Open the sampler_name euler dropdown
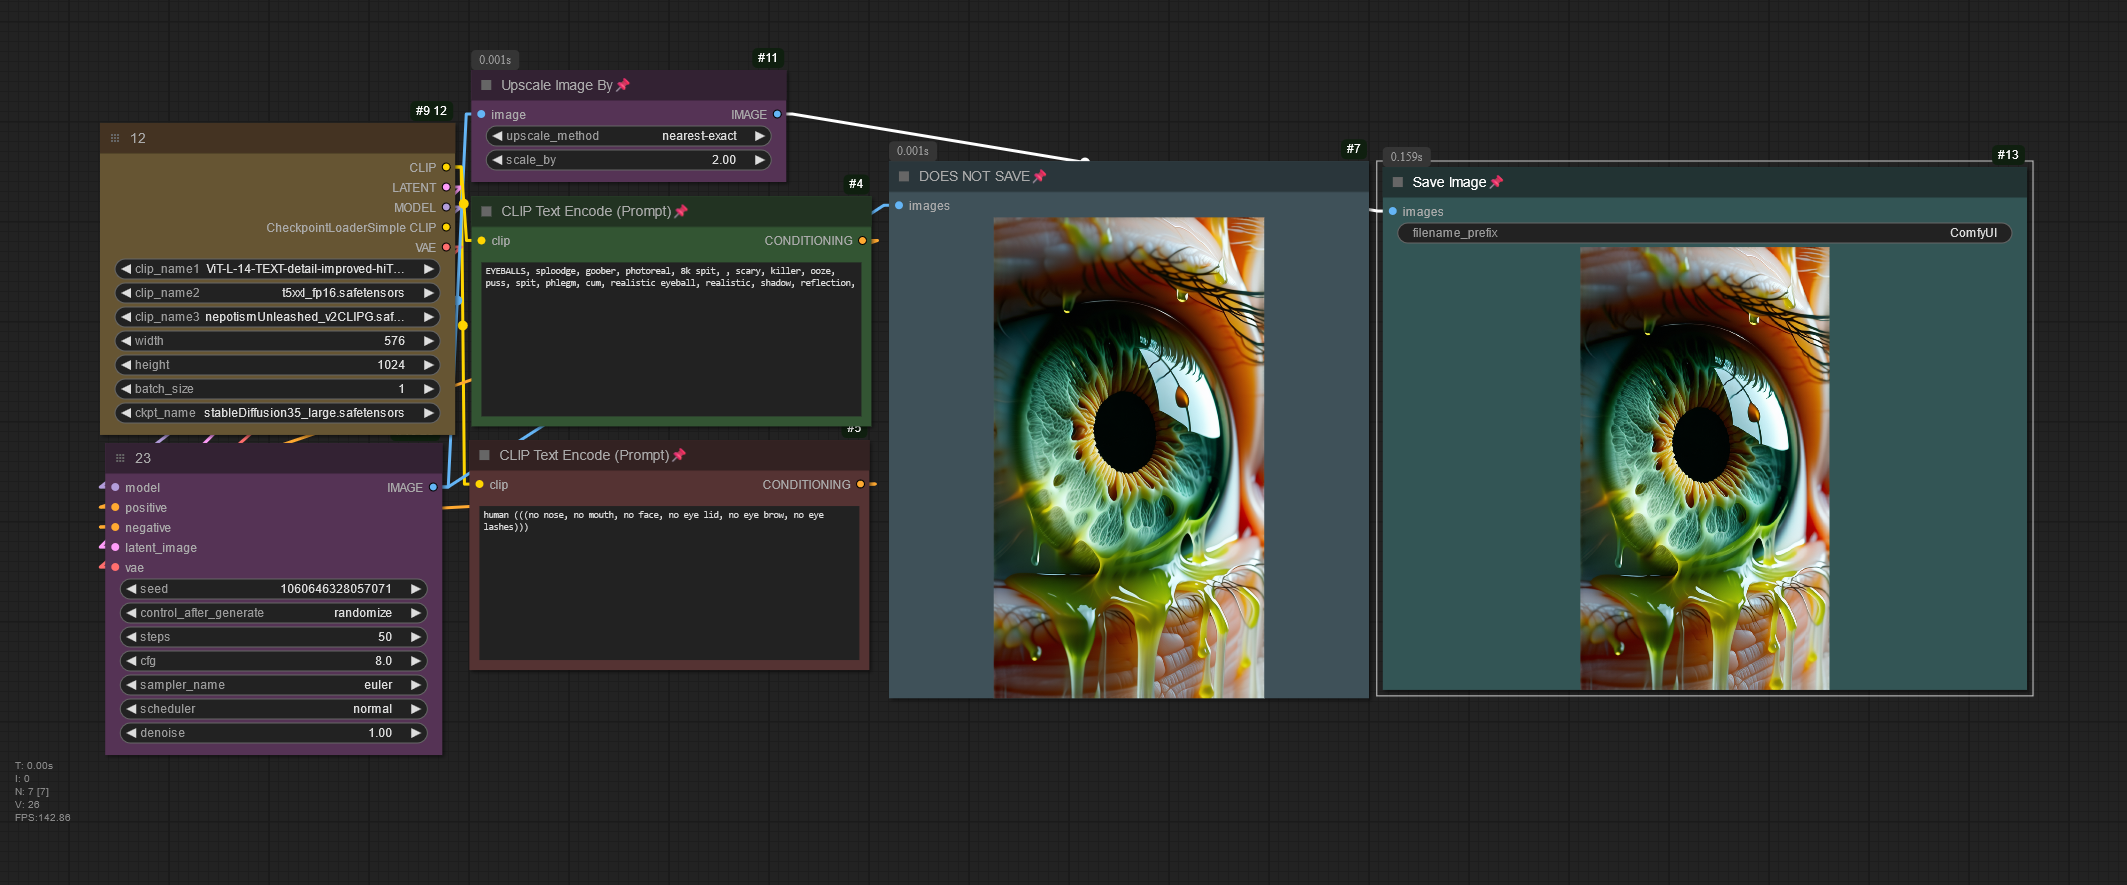 [x=274, y=685]
